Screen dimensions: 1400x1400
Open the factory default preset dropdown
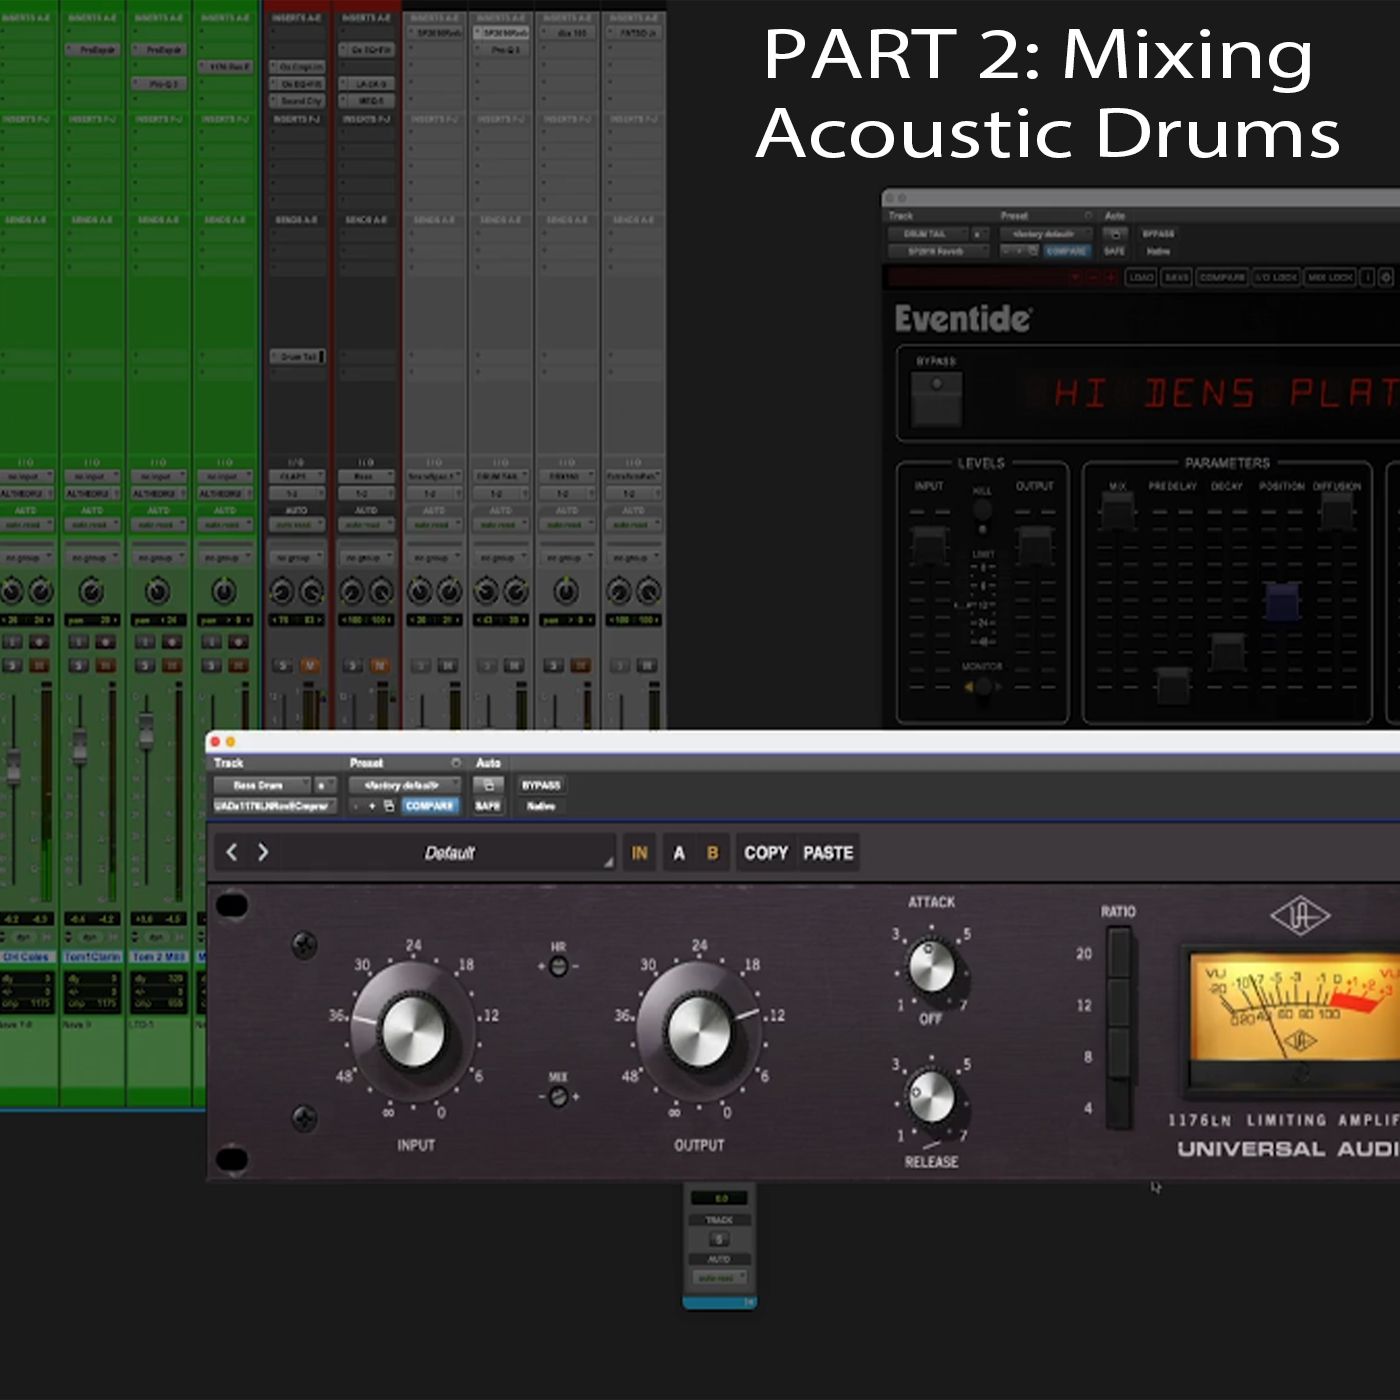tap(404, 785)
